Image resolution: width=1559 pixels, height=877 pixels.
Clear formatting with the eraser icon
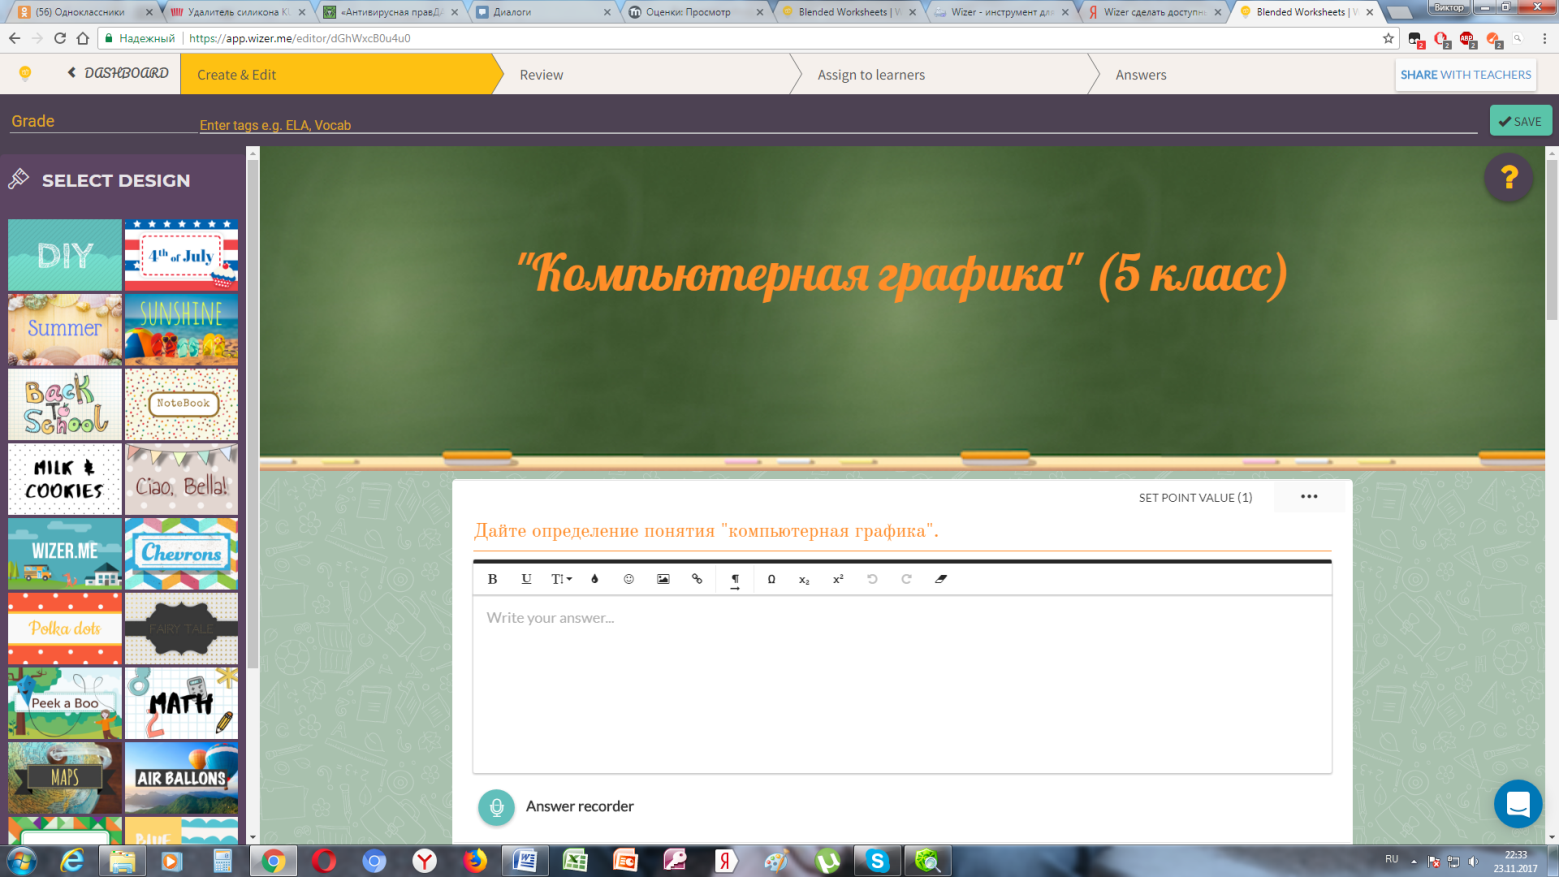coord(941,579)
